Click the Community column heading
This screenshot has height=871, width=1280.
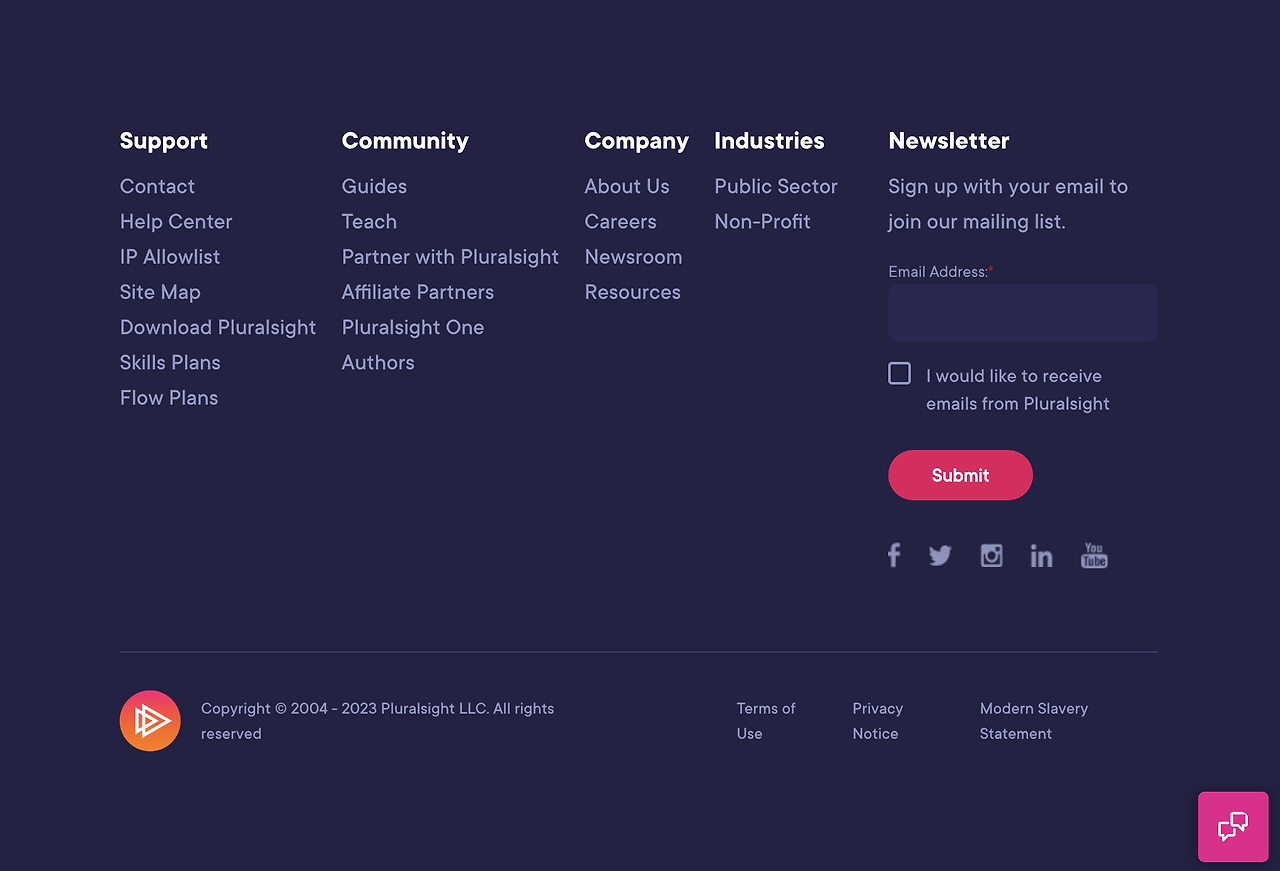pos(405,141)
